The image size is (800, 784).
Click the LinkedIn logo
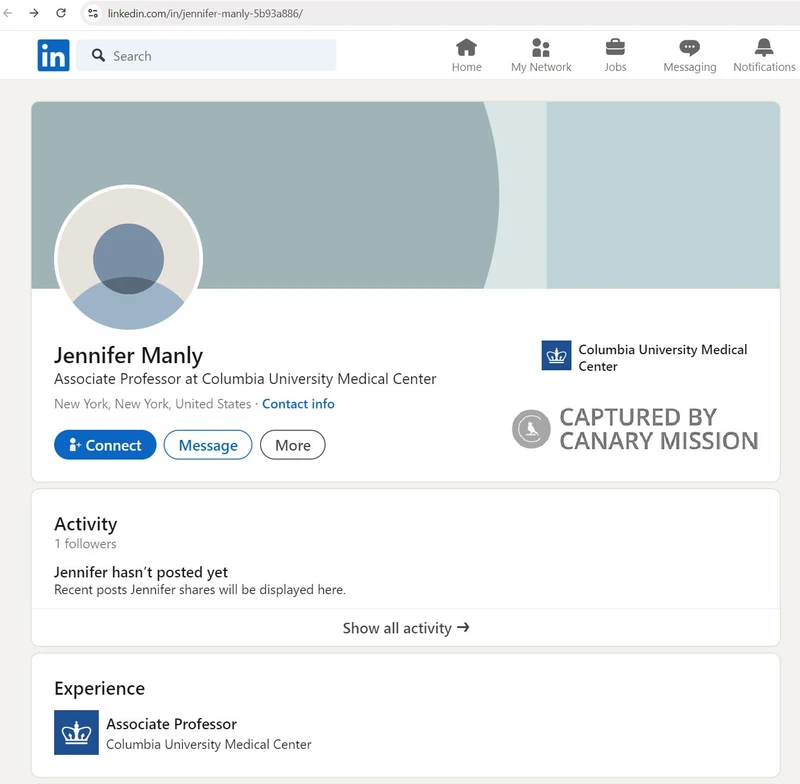[x=53, y=56]
